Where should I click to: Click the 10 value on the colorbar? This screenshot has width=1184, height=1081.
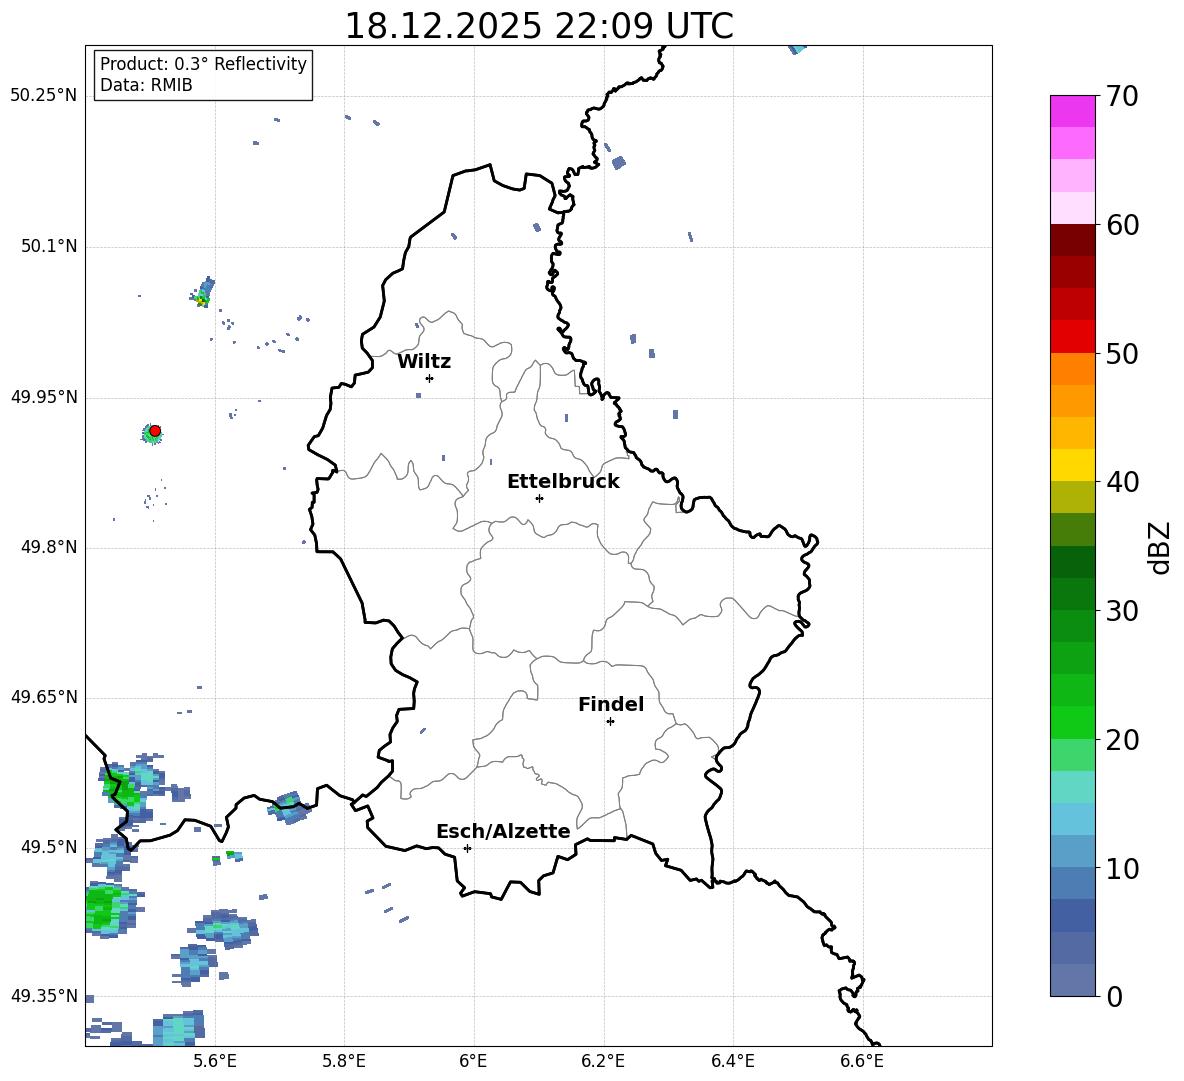pos(1122,868)
